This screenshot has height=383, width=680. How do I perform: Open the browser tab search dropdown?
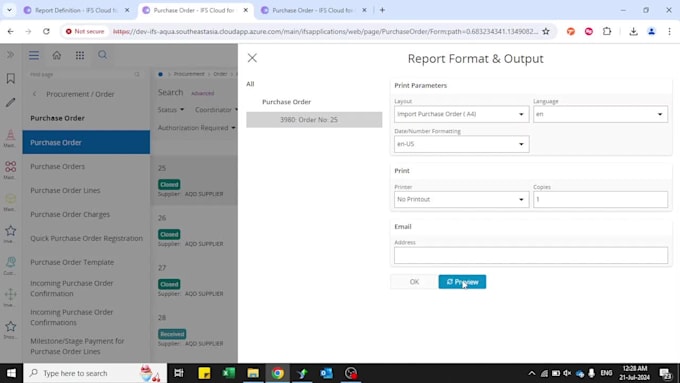pos(9,10)
